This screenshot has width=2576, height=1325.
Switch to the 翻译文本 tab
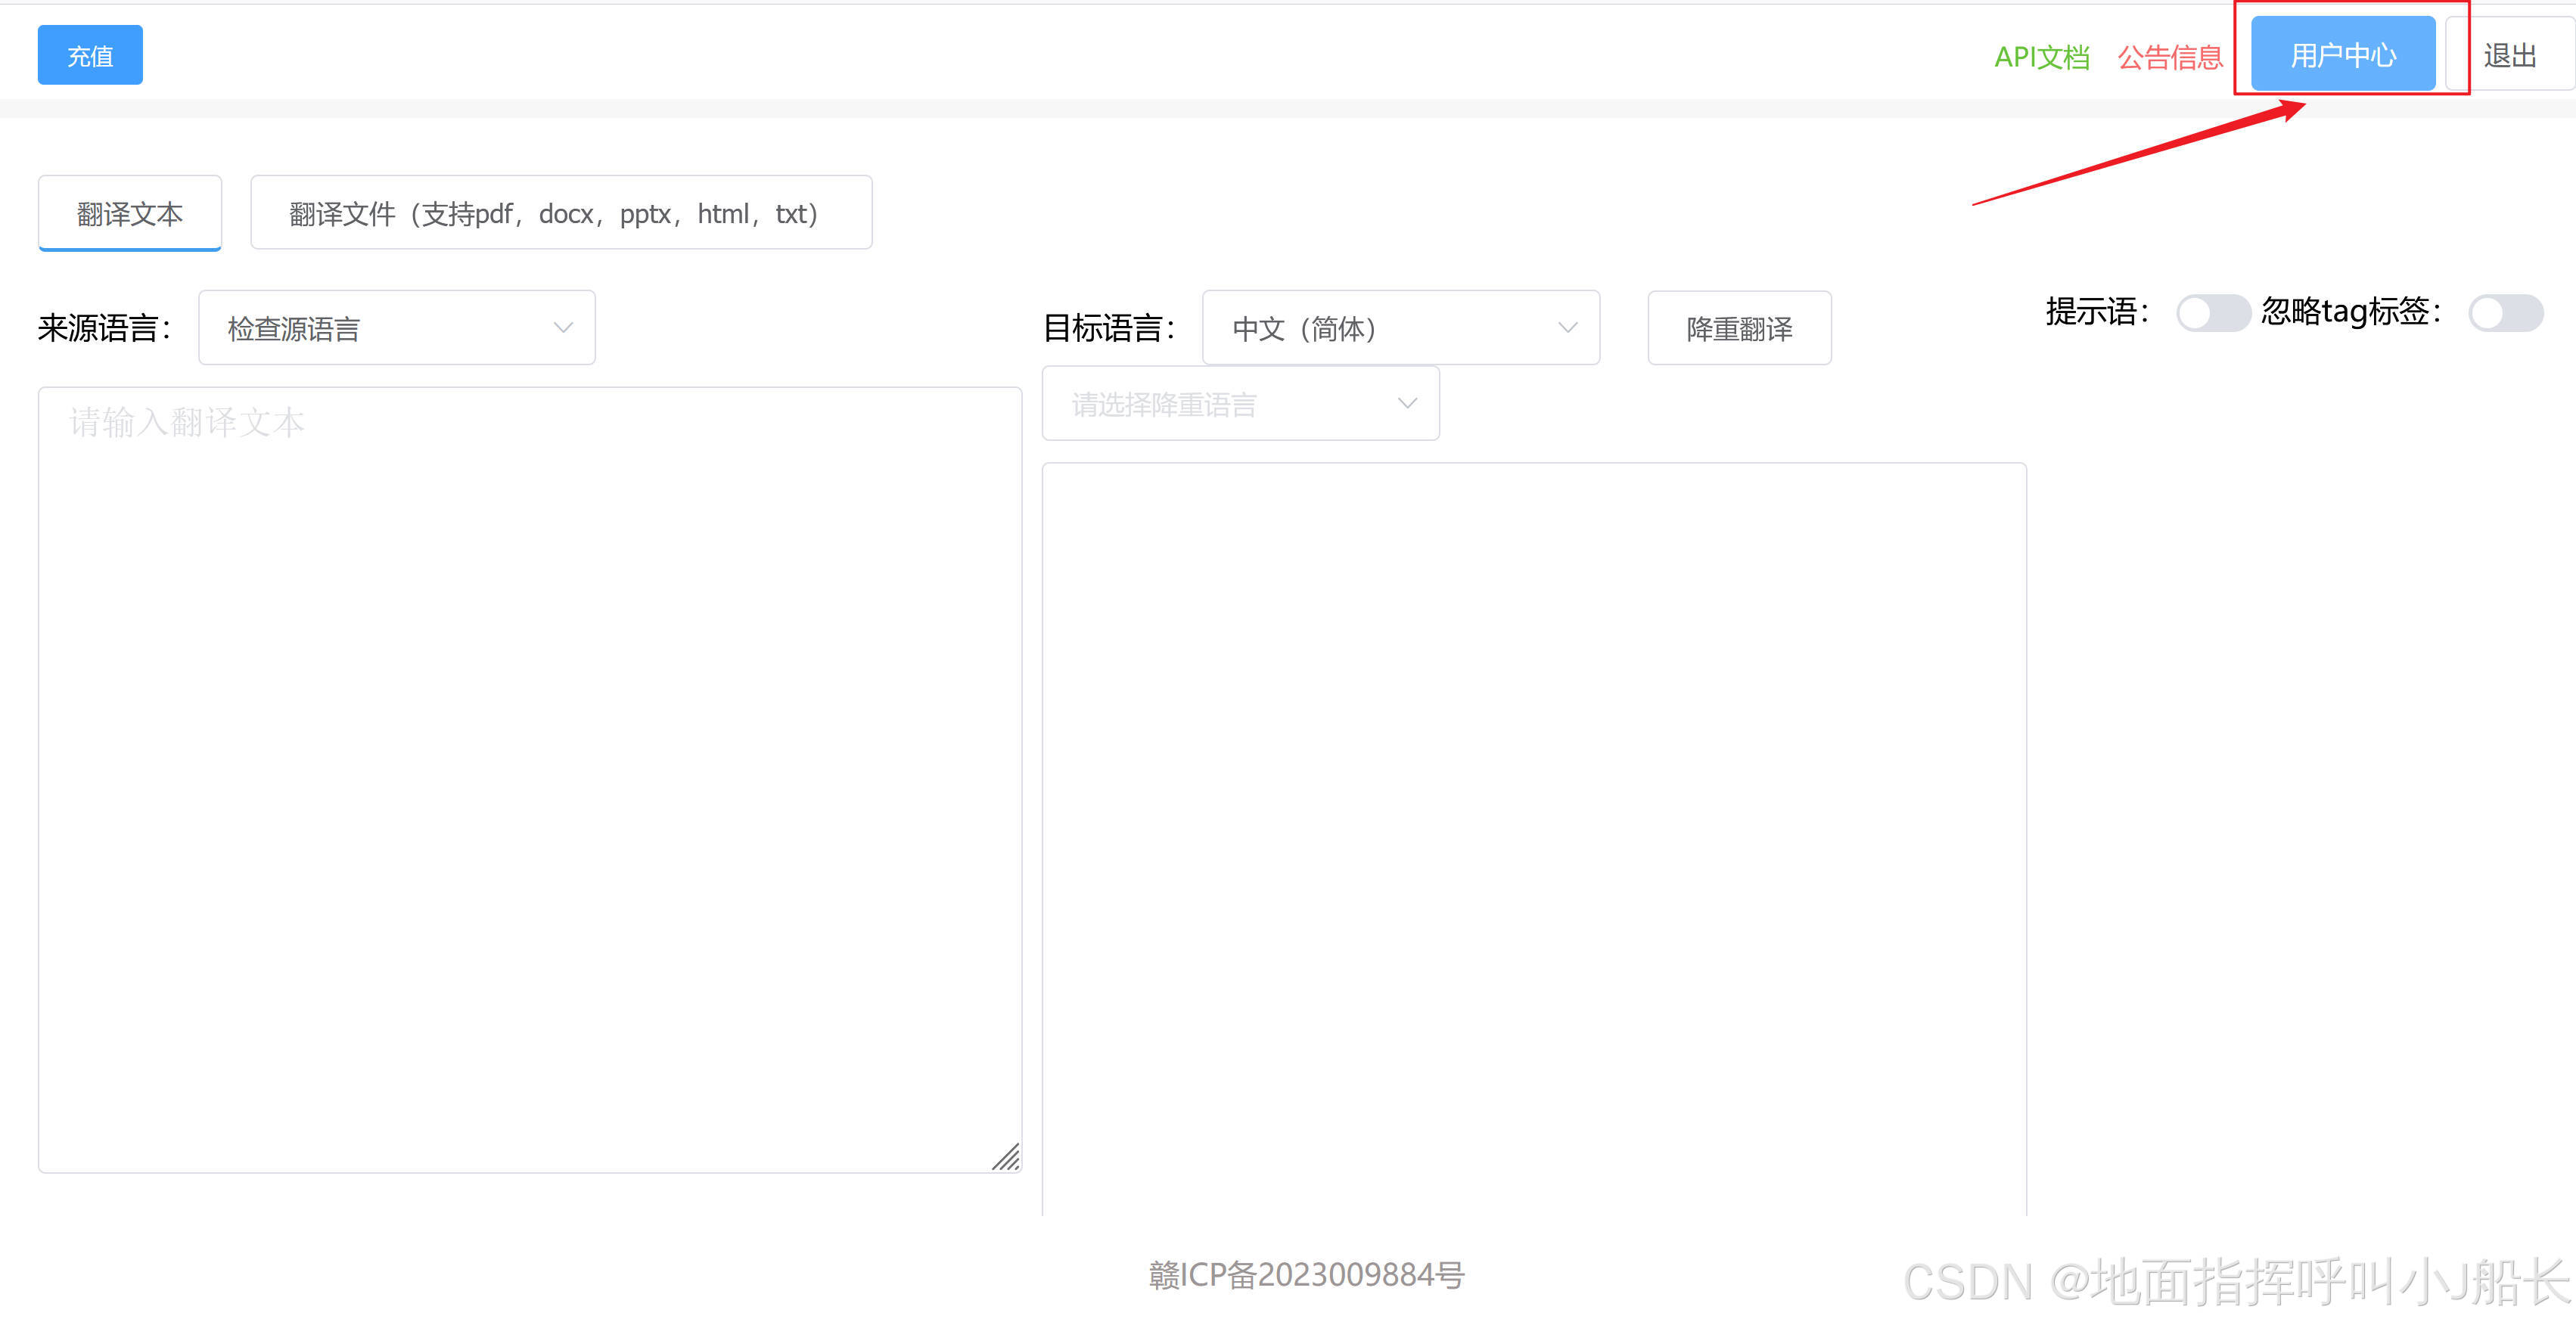tap(130, 213)
